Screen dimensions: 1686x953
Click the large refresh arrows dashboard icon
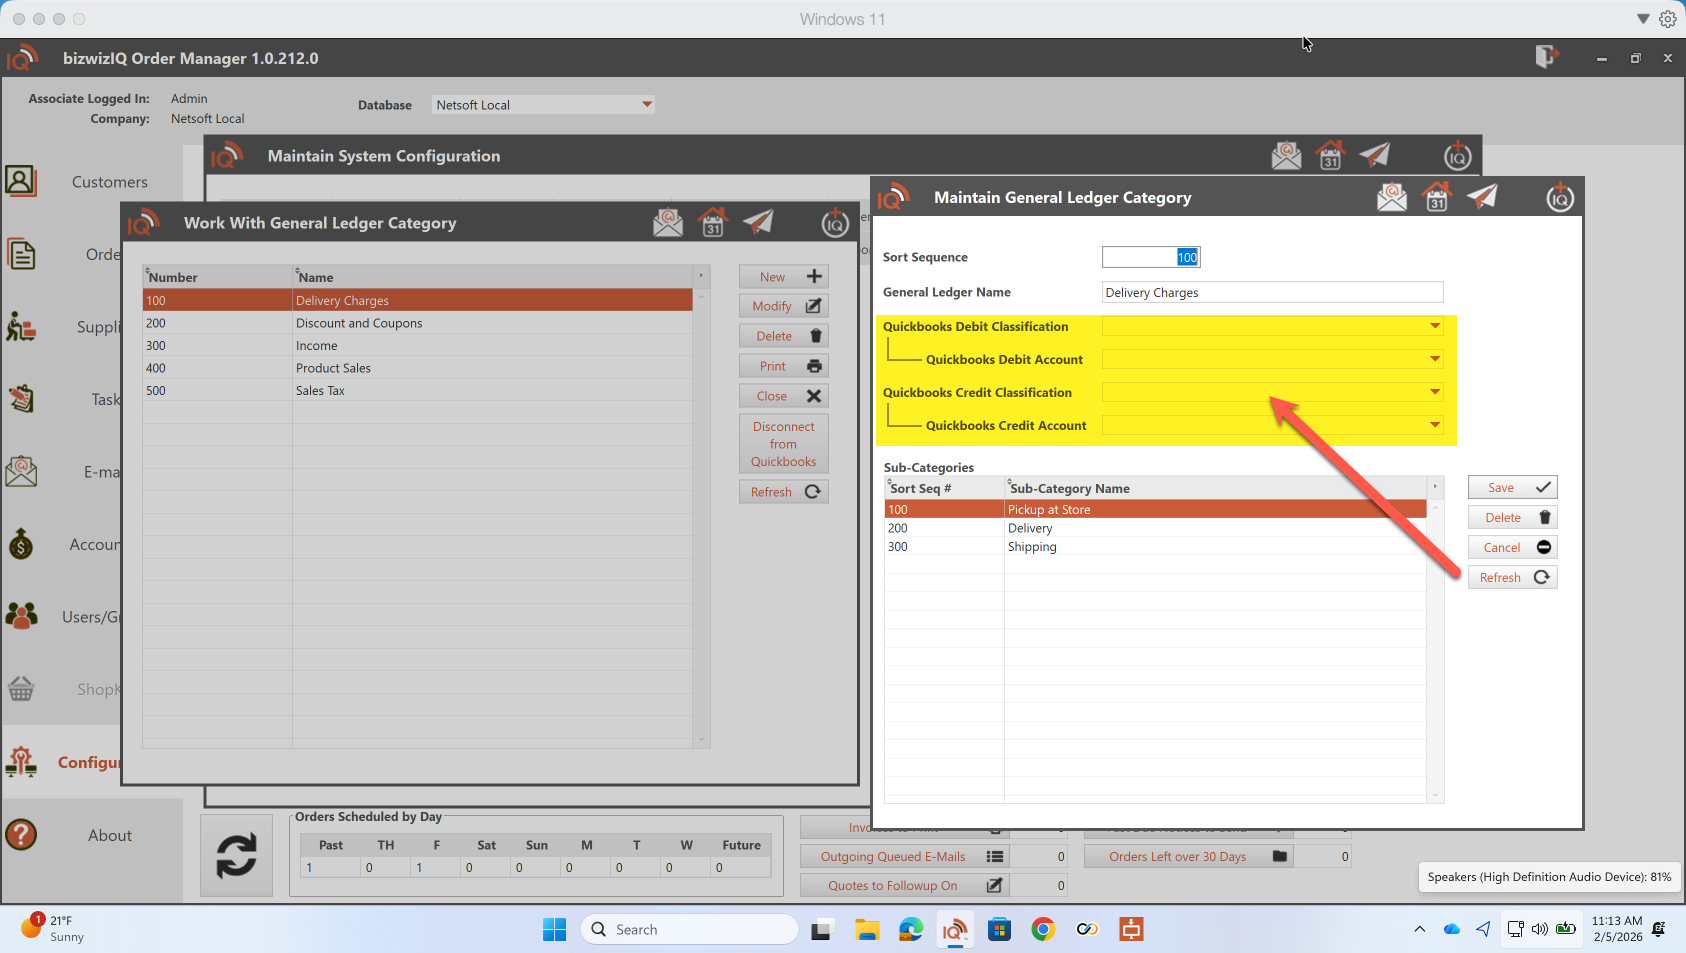[x=236, y=856]
